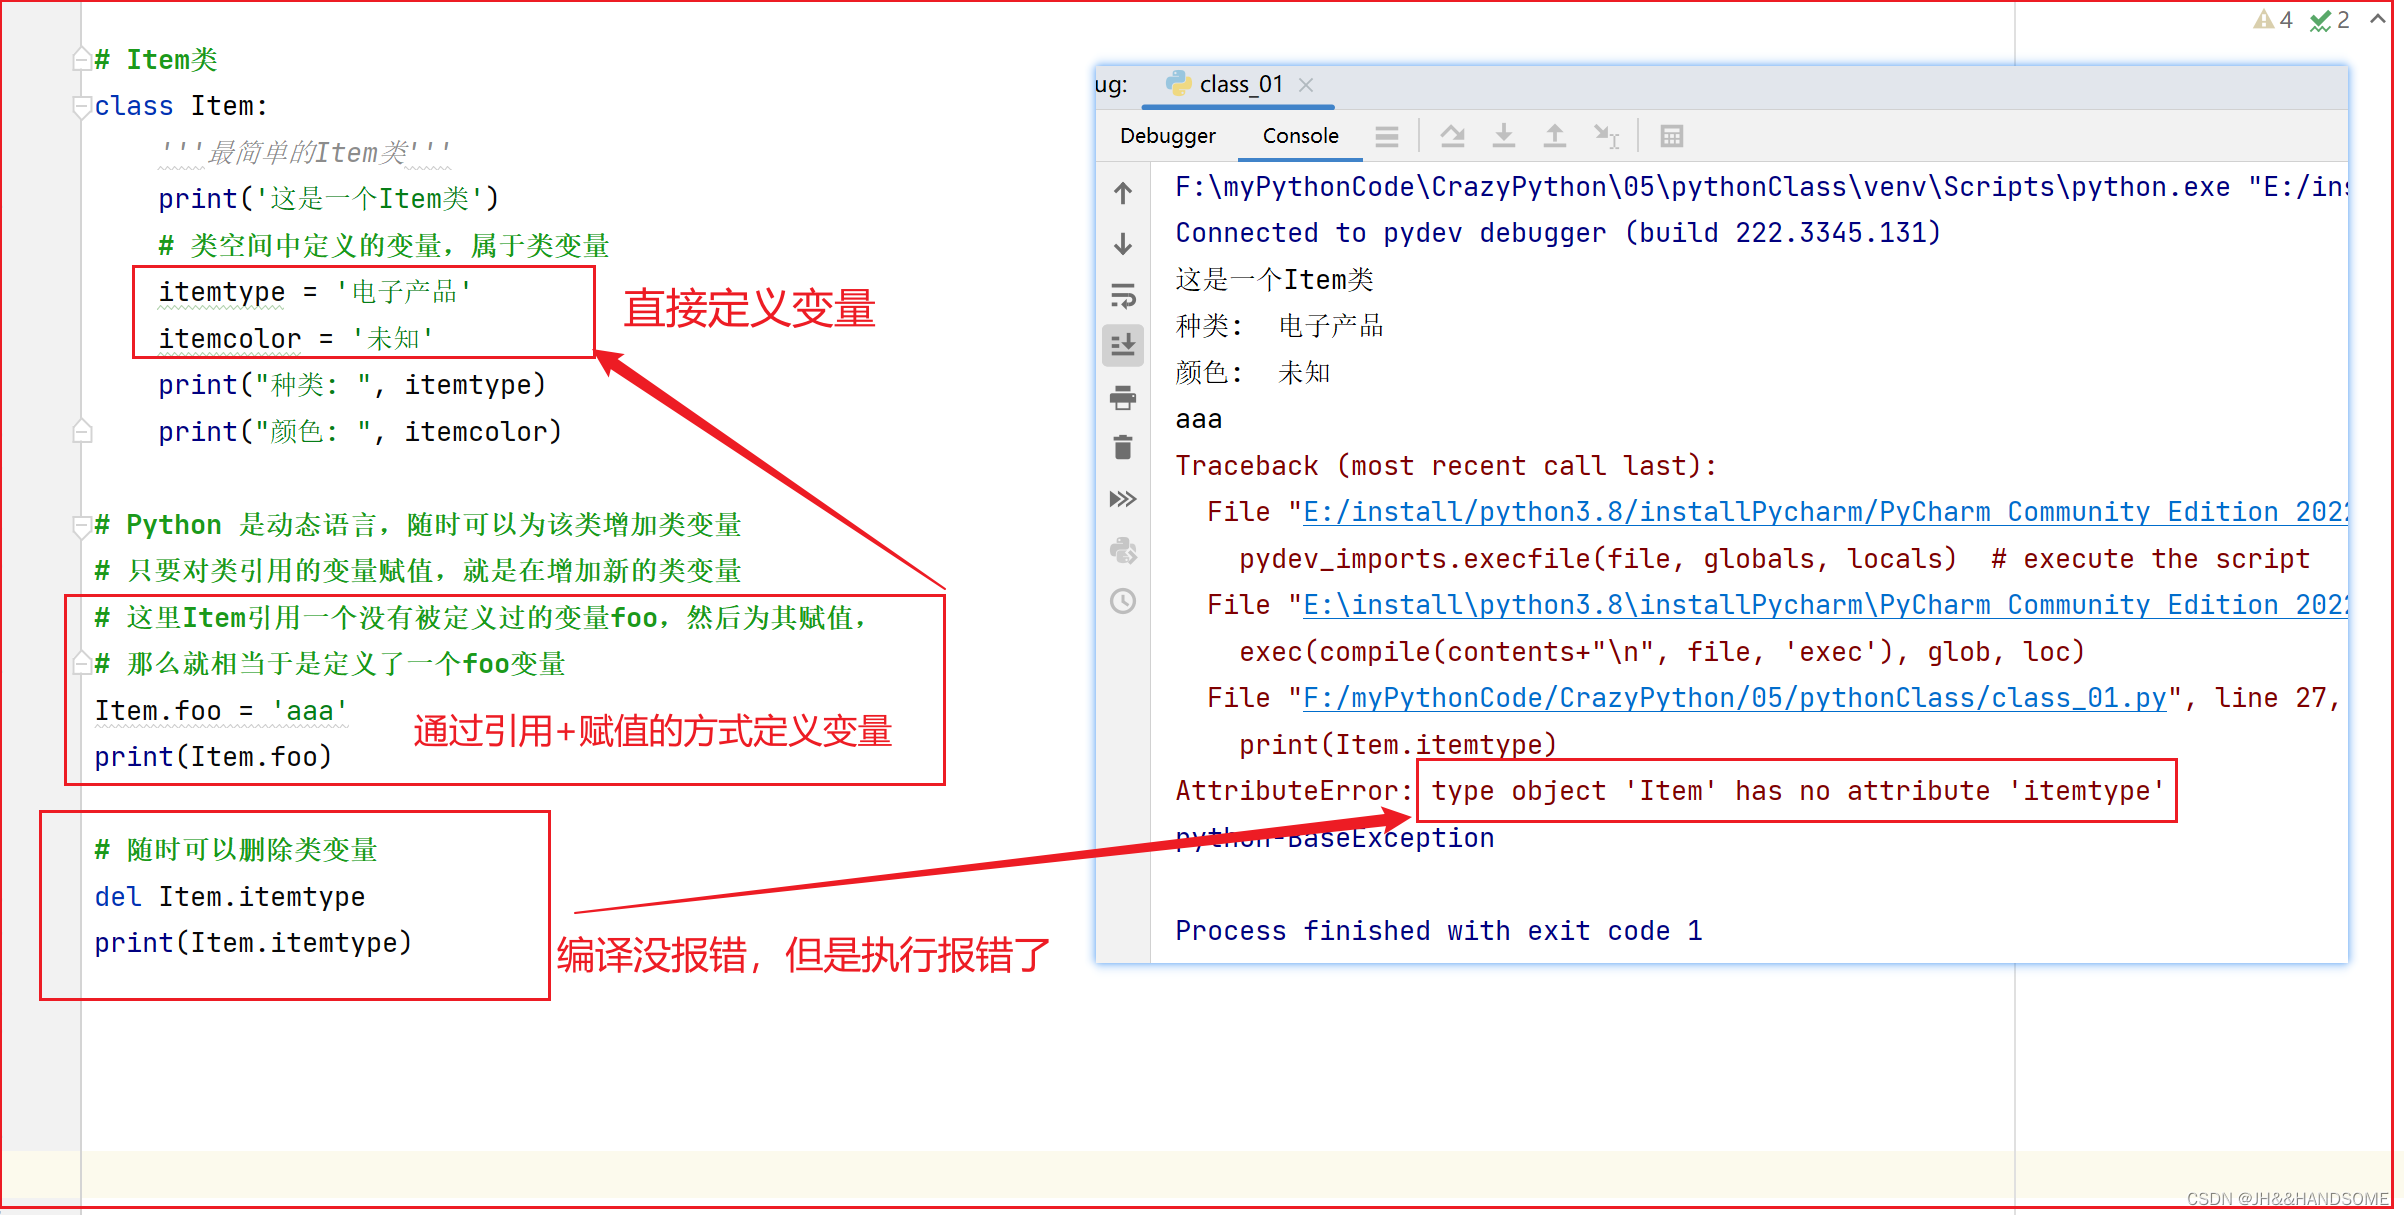Click the down-arrow console navigation icon
The width and height of the screenshot is (2404, 1215).
(1123, 244)
